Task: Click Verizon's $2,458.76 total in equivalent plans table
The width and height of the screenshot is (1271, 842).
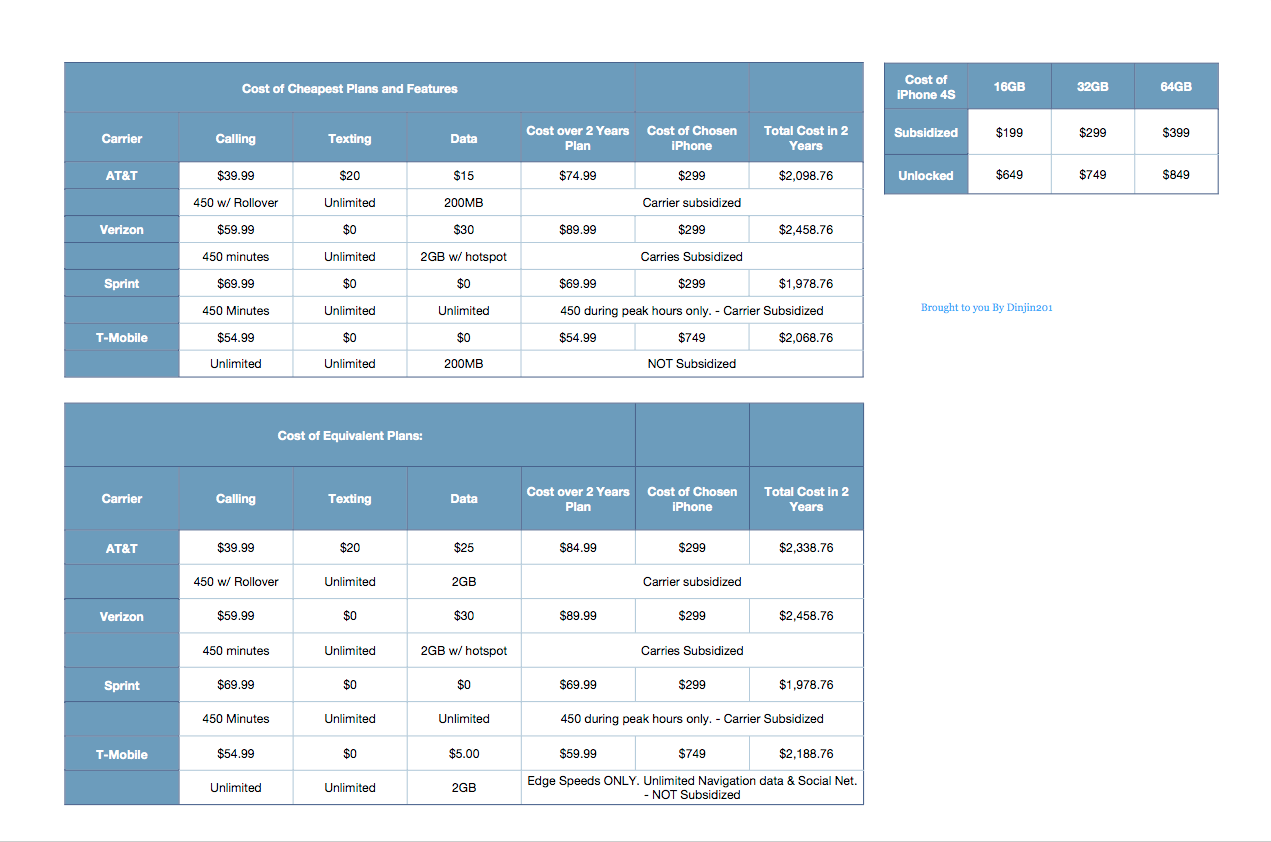Action: pyautogui.click(x=806, y=616)
